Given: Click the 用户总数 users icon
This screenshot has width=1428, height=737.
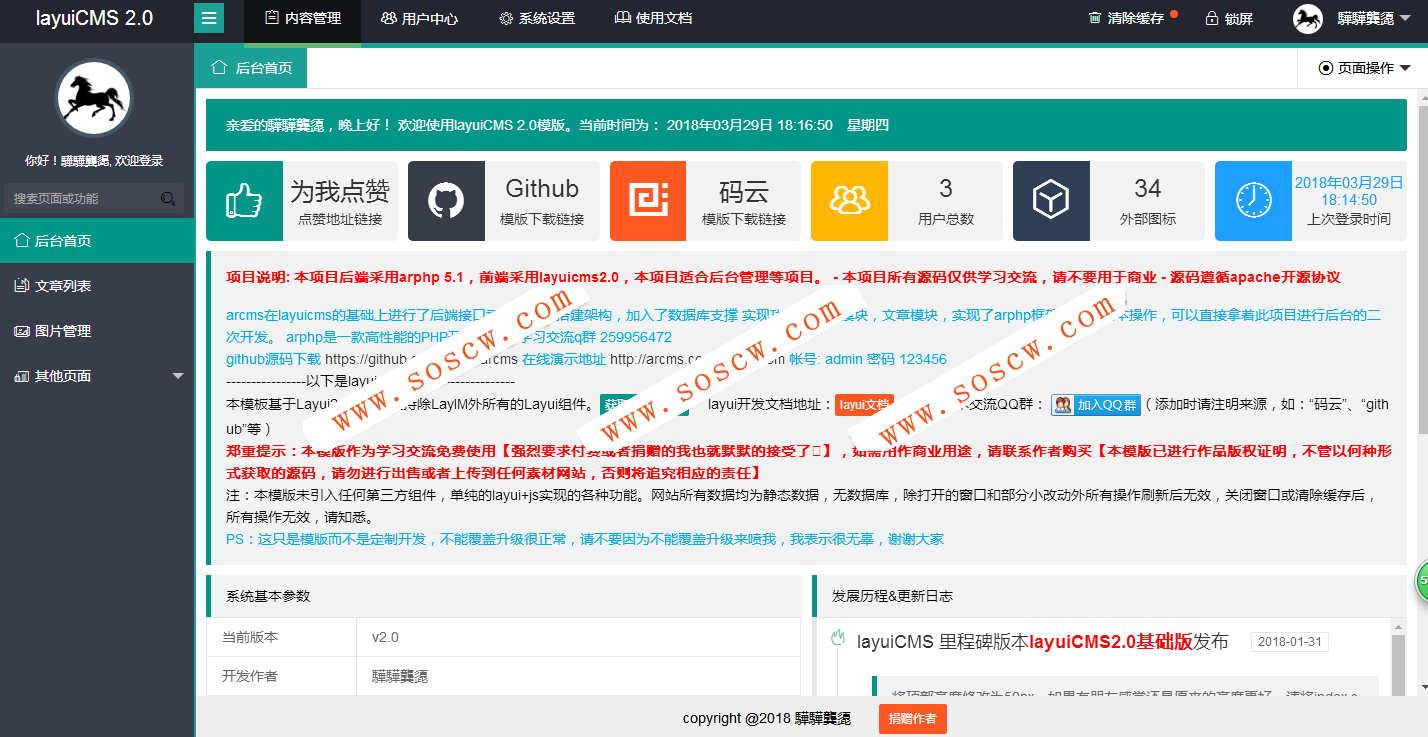Looking at the screenshot, I should coord(850,201).
